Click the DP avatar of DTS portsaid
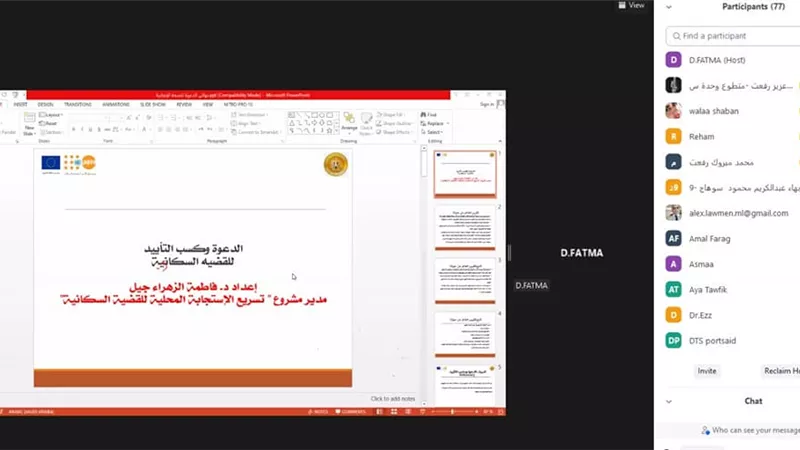The width and height of the screenshot is (800, 450). tap(673, 340)
